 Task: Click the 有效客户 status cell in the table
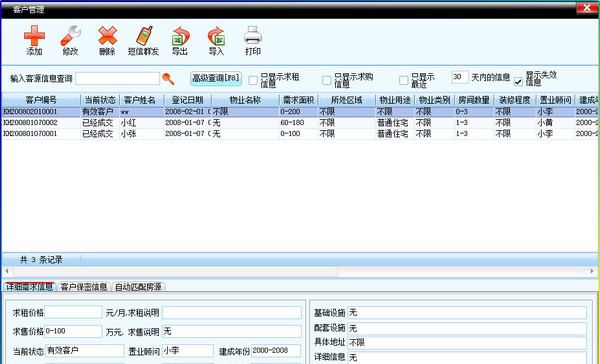(98, 112)
